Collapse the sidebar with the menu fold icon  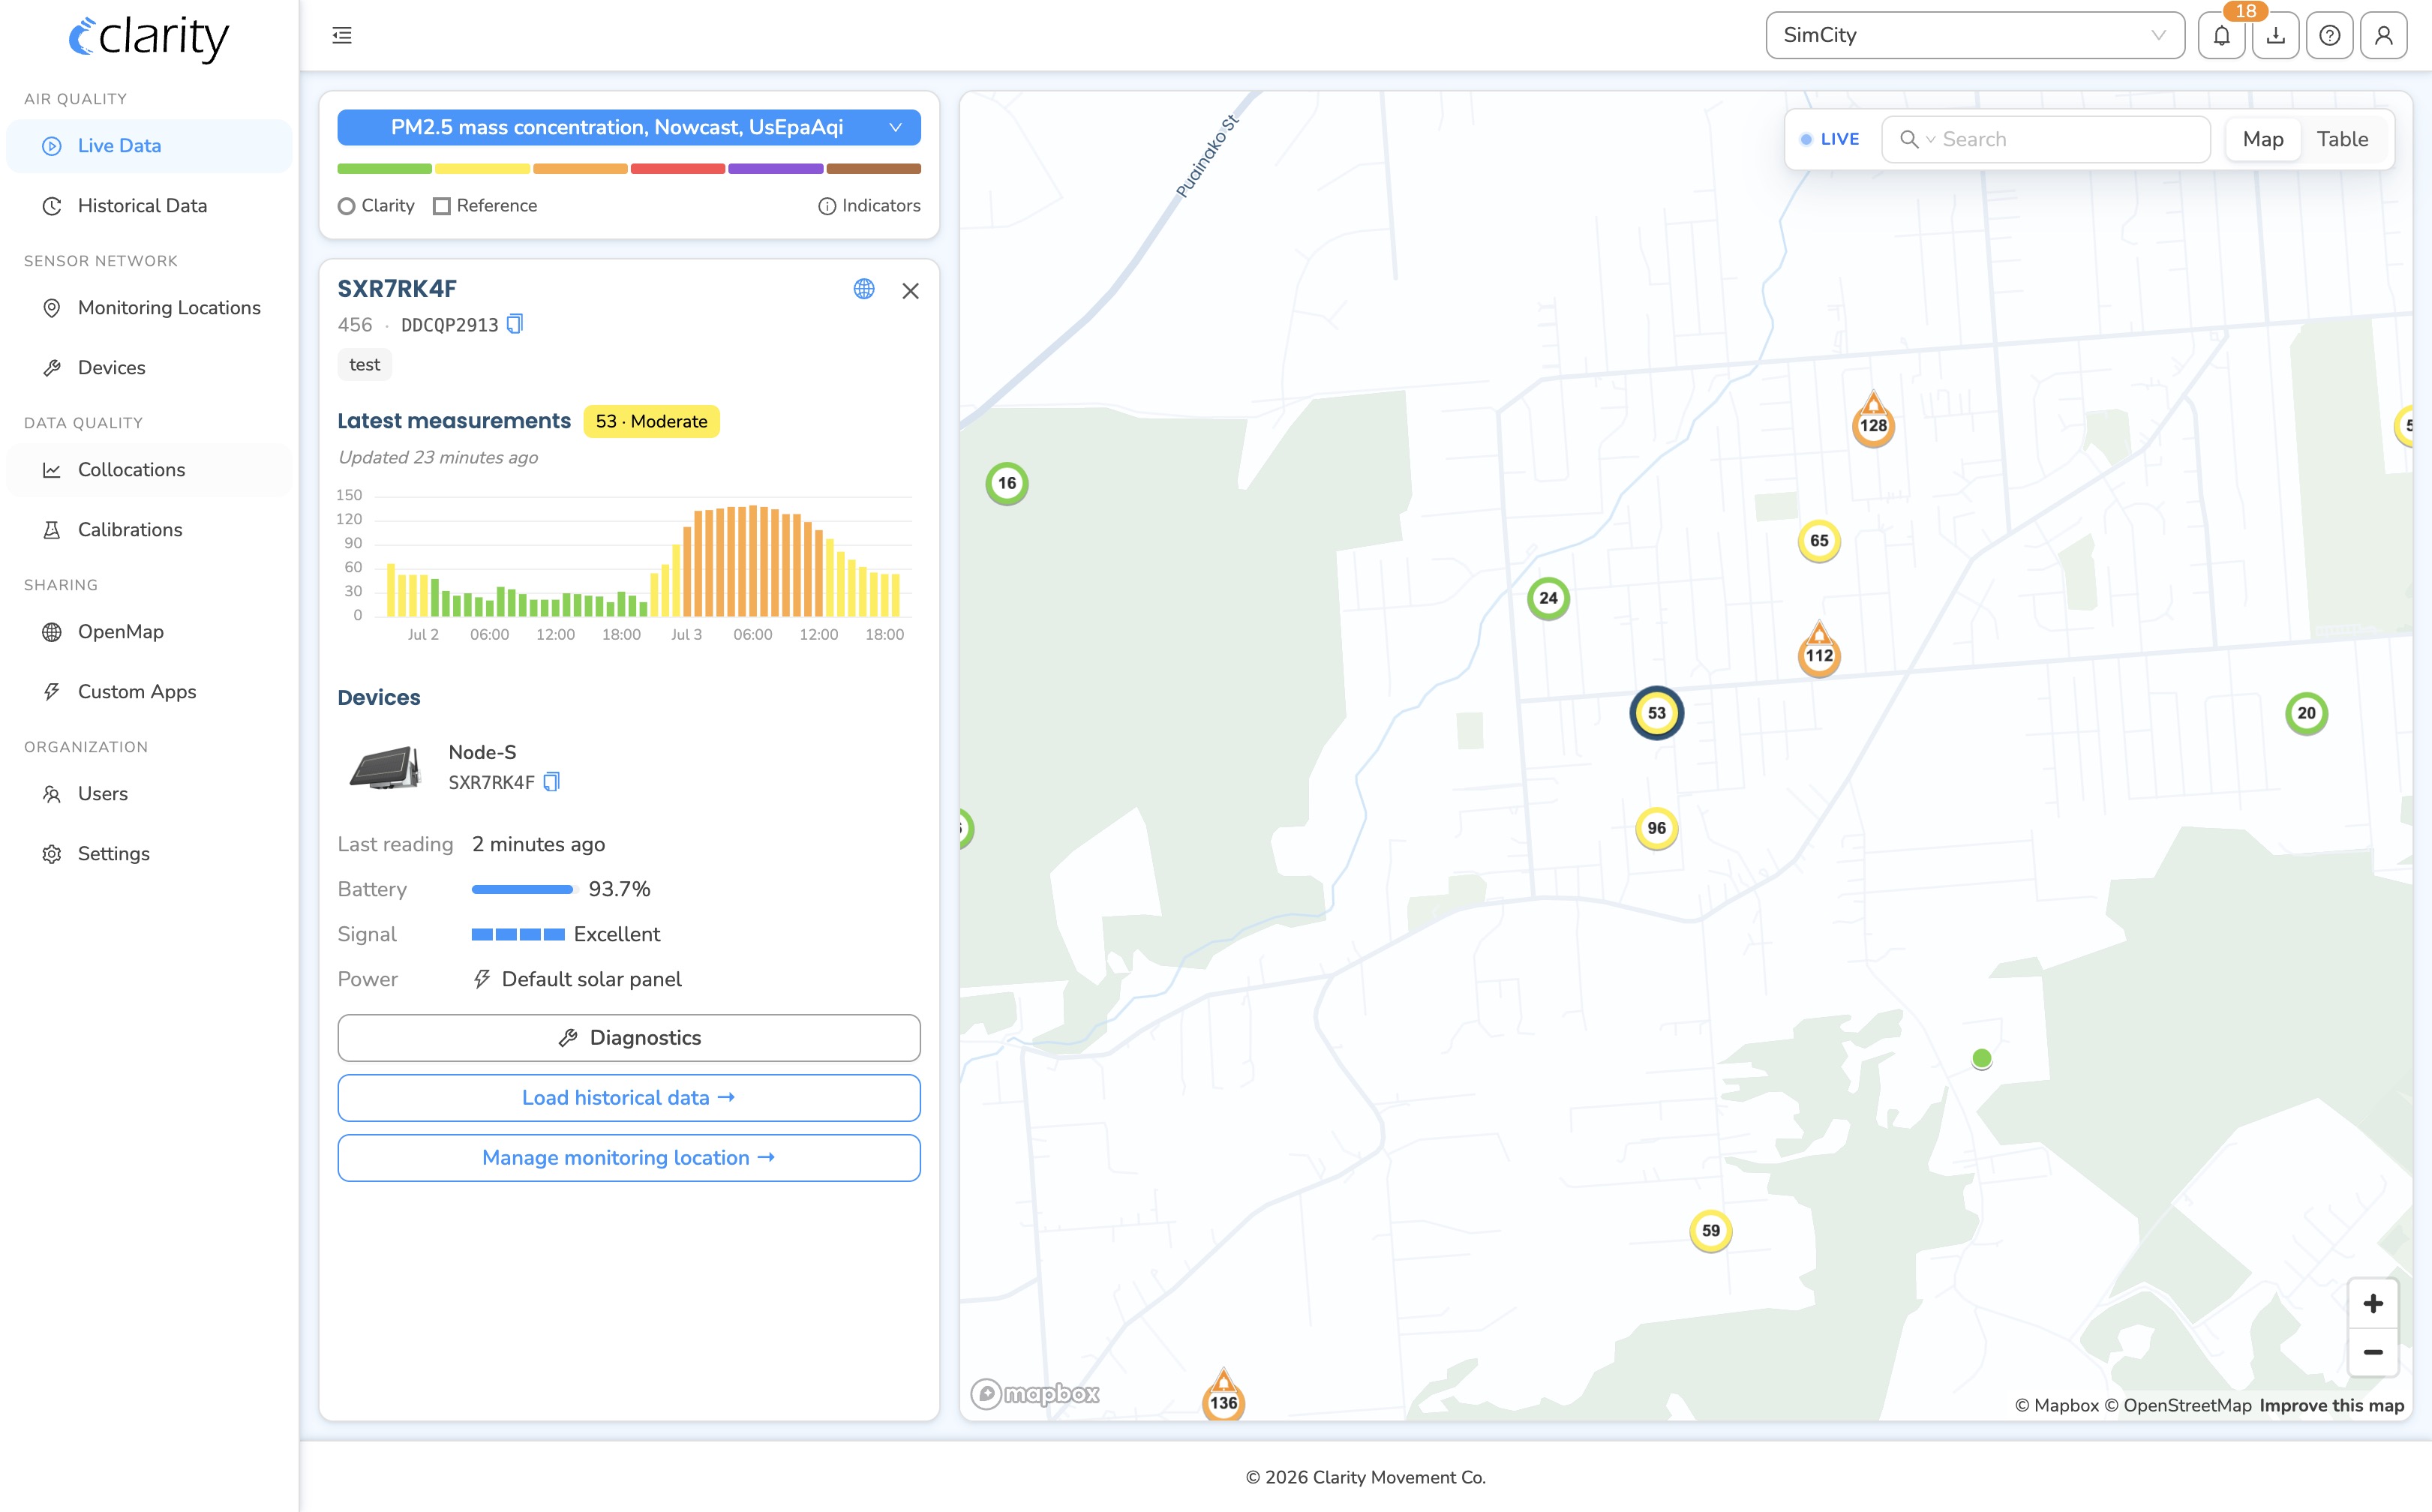point(342,36)
